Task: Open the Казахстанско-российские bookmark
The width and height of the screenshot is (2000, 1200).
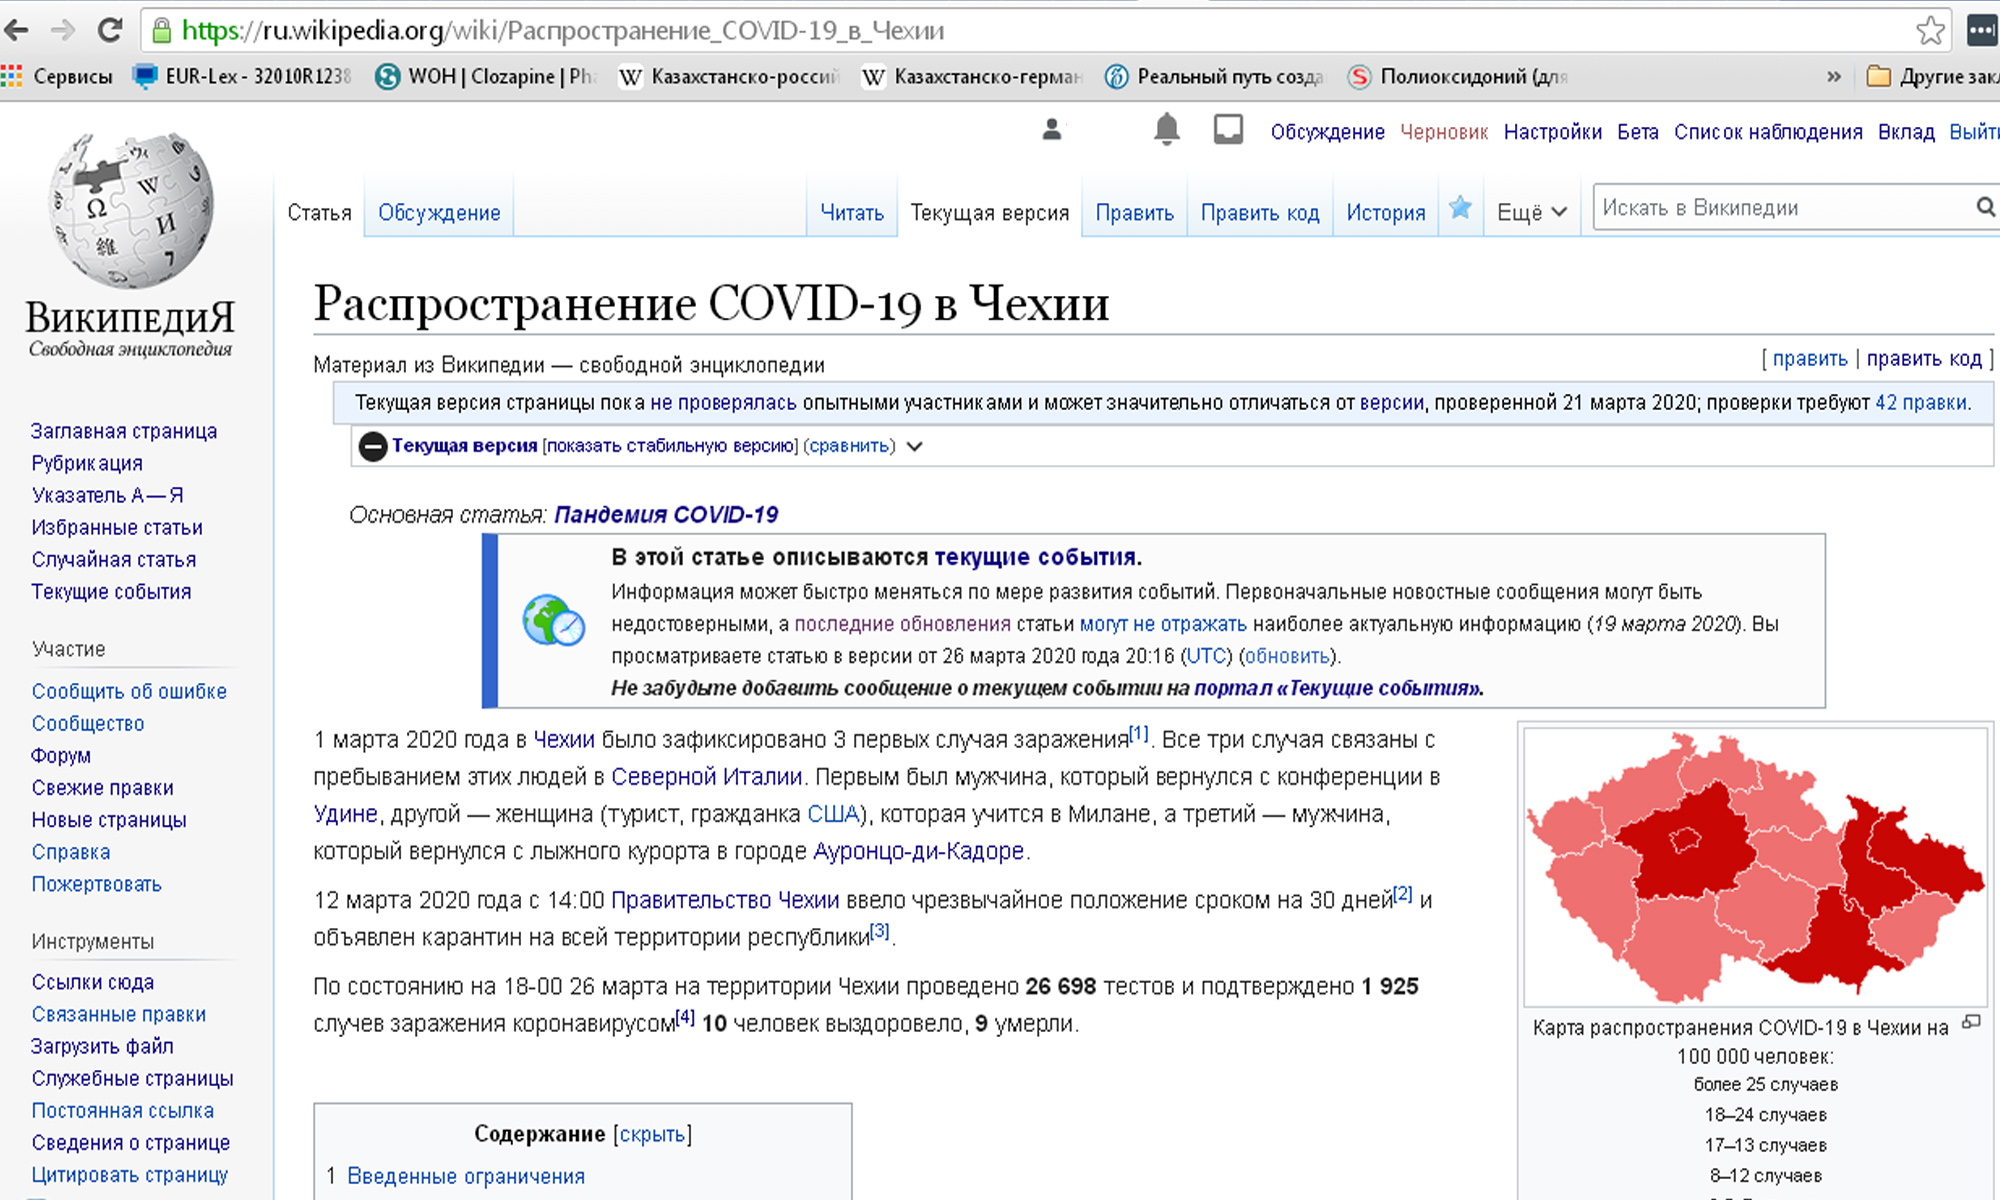Action: tap(728, 76)
